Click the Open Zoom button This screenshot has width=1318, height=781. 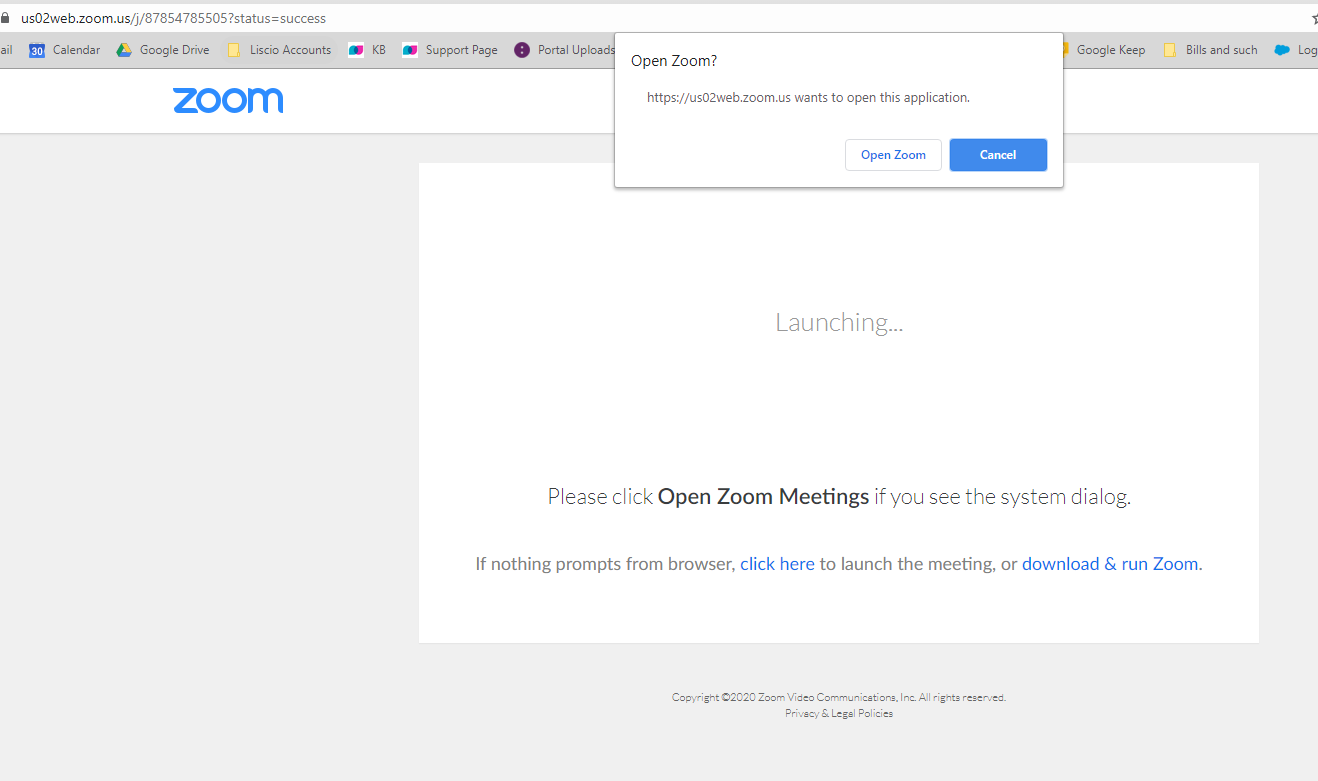[x=893, y=155]
